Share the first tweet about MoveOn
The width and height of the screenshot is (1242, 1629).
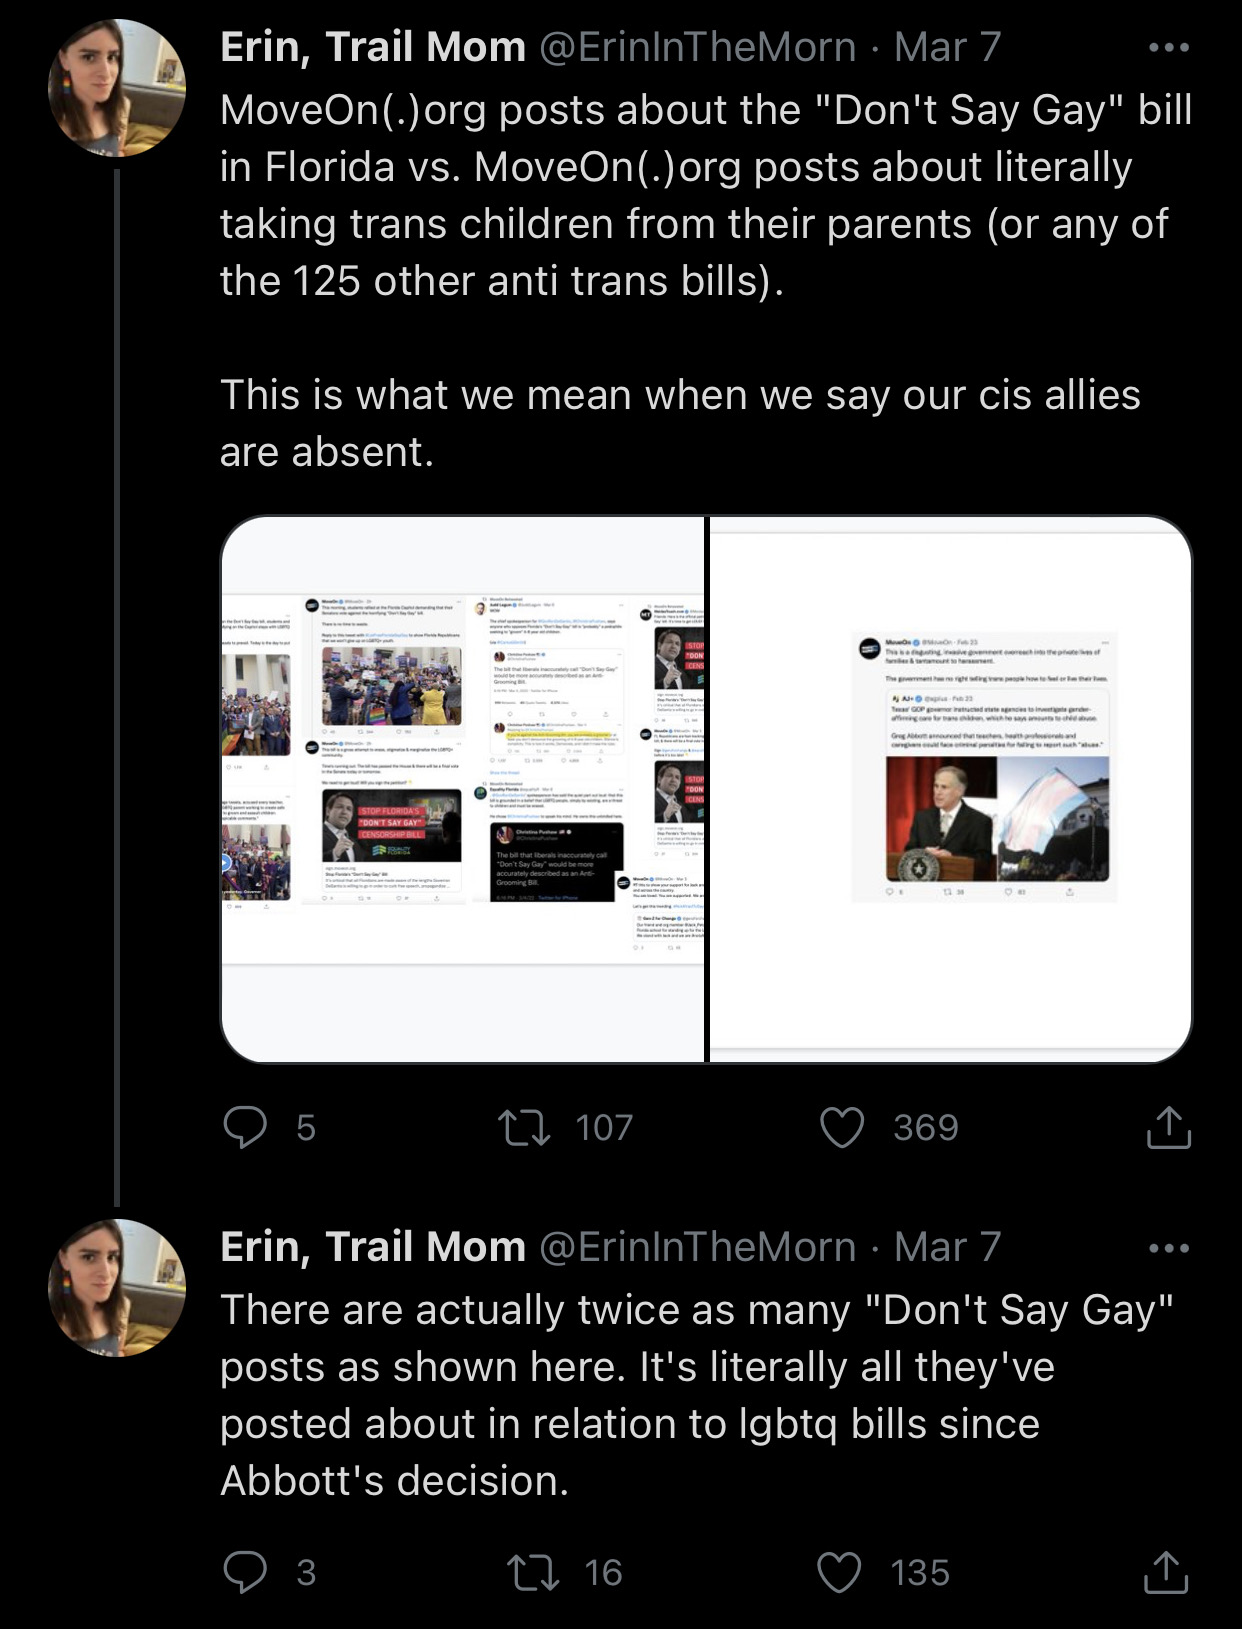pos(1167,1127)
